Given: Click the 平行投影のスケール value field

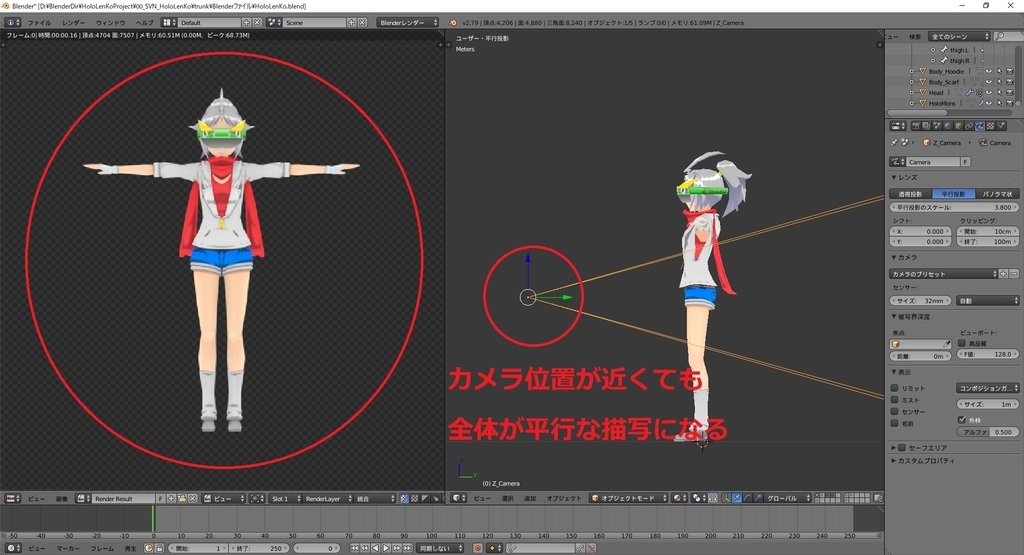Looking at the screenshot, I should (x=954, y=207).
